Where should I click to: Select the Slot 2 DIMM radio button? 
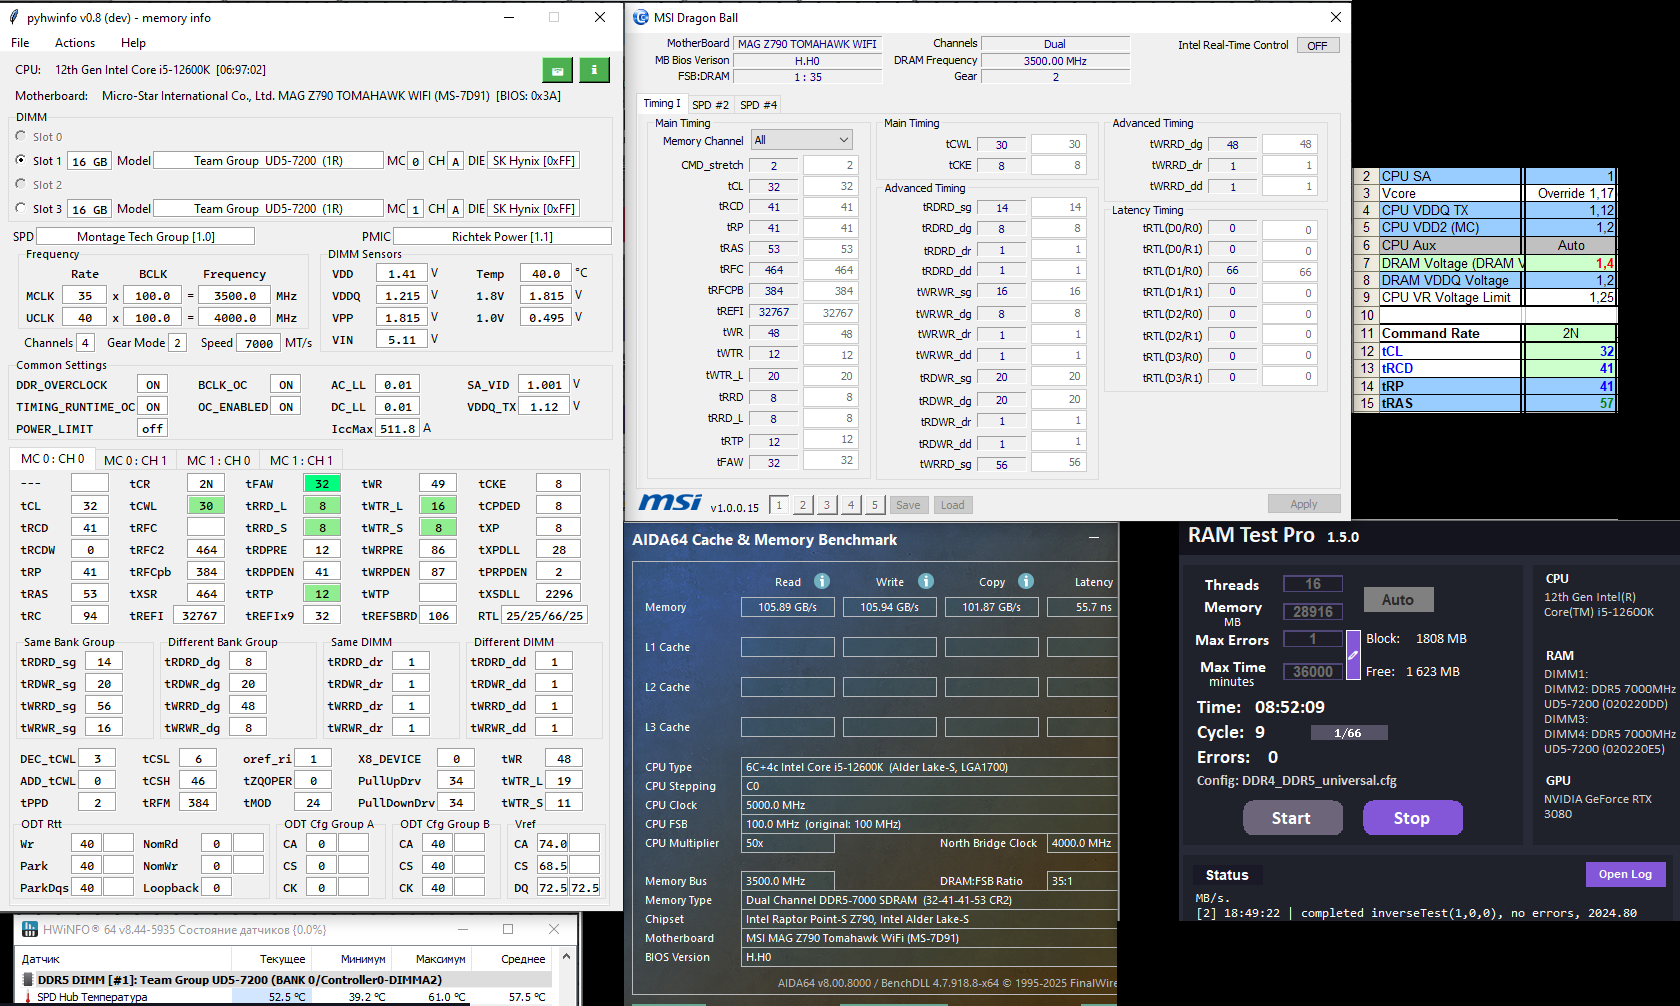21,184
